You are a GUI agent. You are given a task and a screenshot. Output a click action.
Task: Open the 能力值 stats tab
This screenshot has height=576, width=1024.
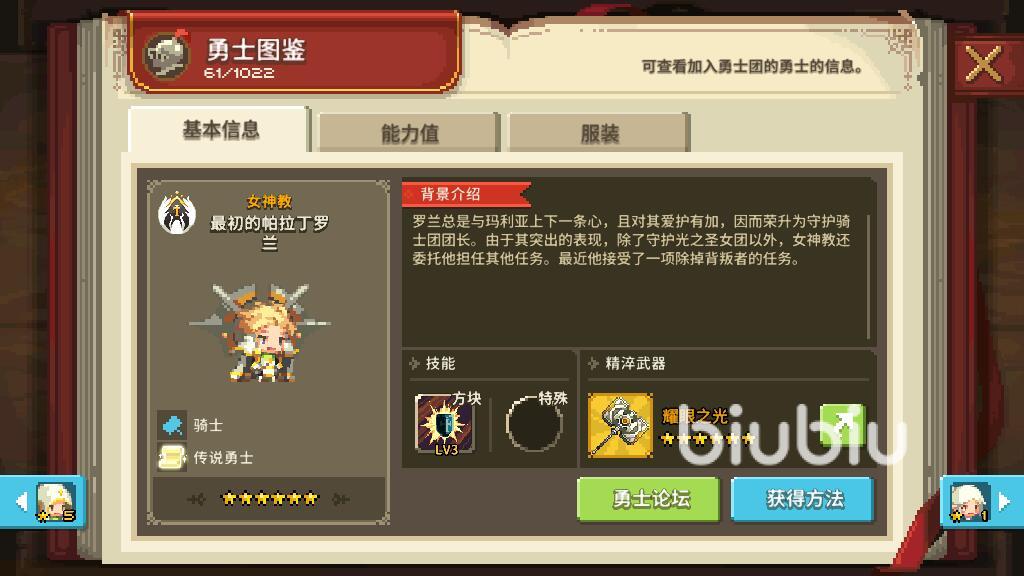coord(409,133)
